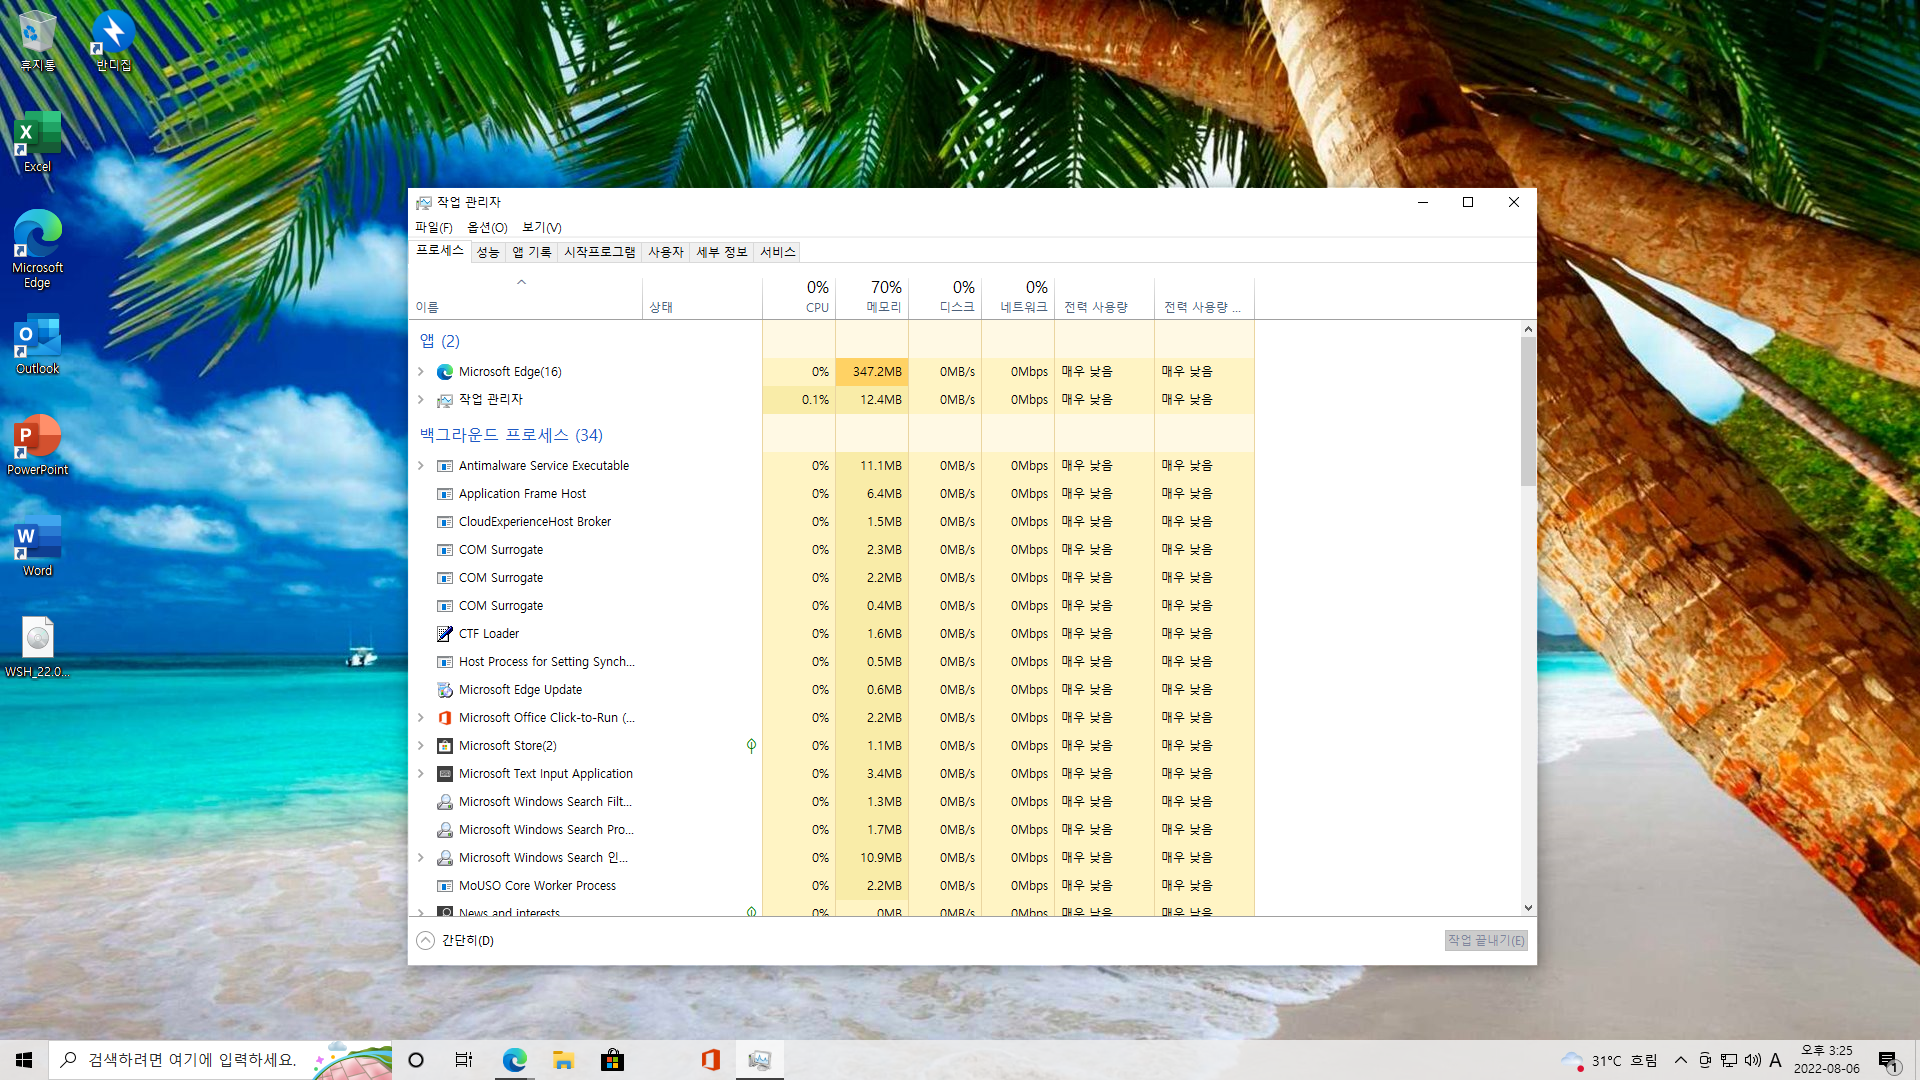1920x1080 pixels.
Task: Click the Microsoft Text Input Application icon
Action: (x=445, y=774)
